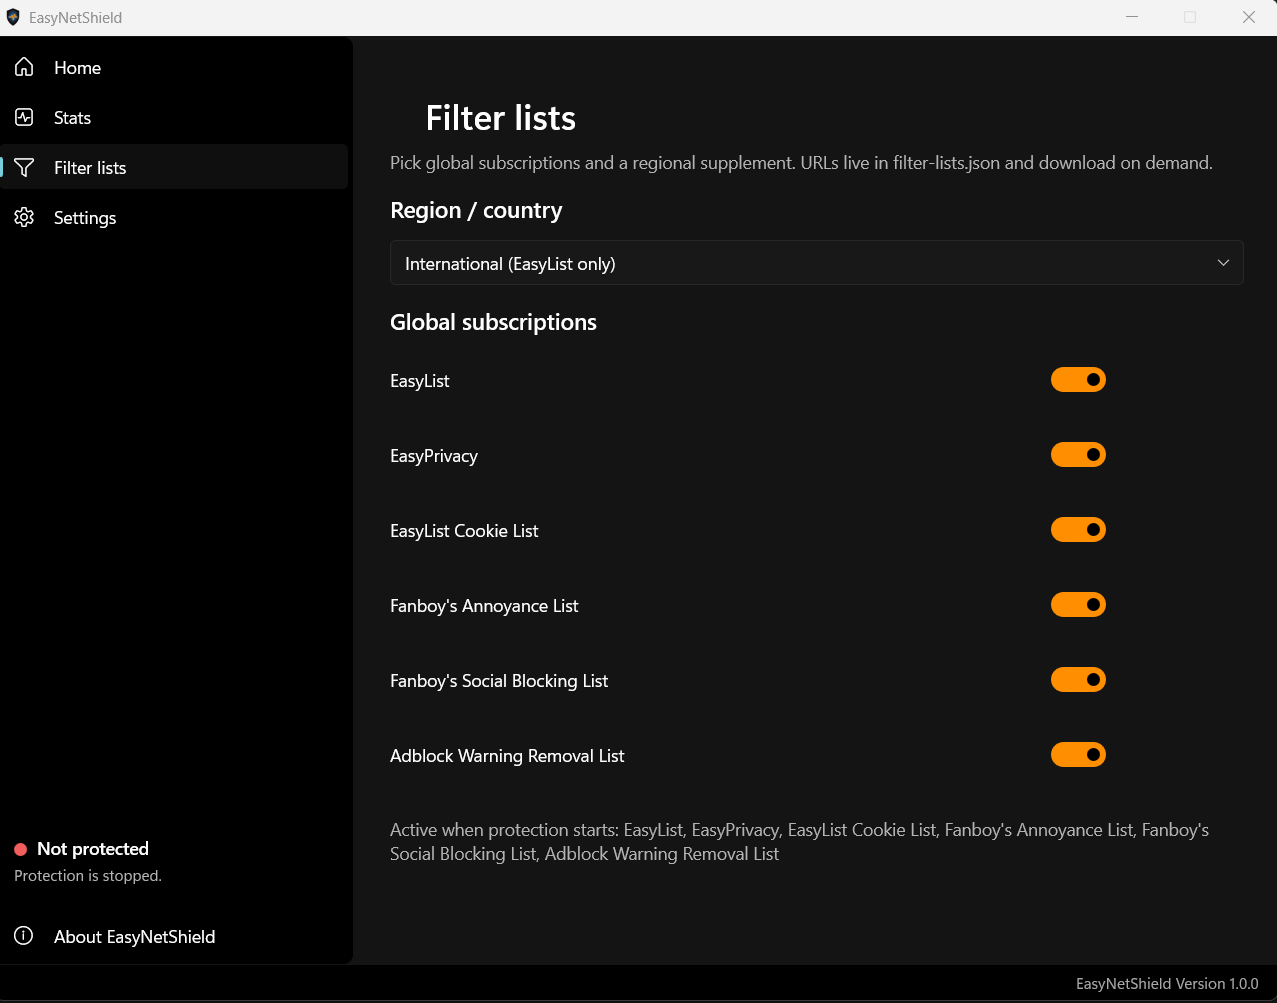Turn off the EasyPrivacy toggle
The height and width of the screenshot is (1003, 1277).
(1078, 455)
